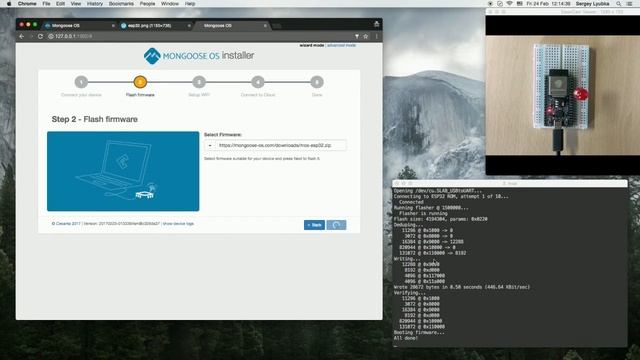Click the date and time in menu bar
The width and height of the screenshot is (640, 360).
[548, 4]
